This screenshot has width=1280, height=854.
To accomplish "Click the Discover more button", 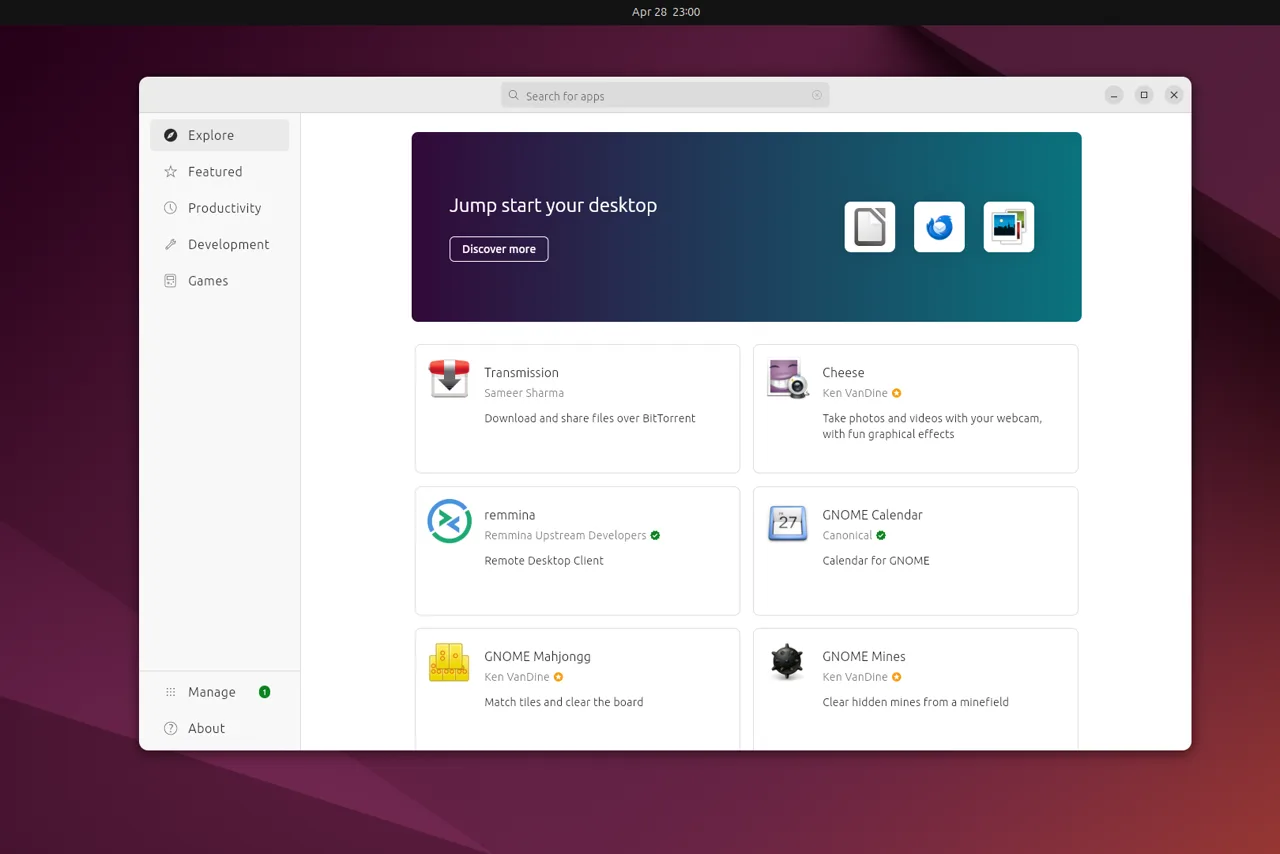I will coord(499,249).
